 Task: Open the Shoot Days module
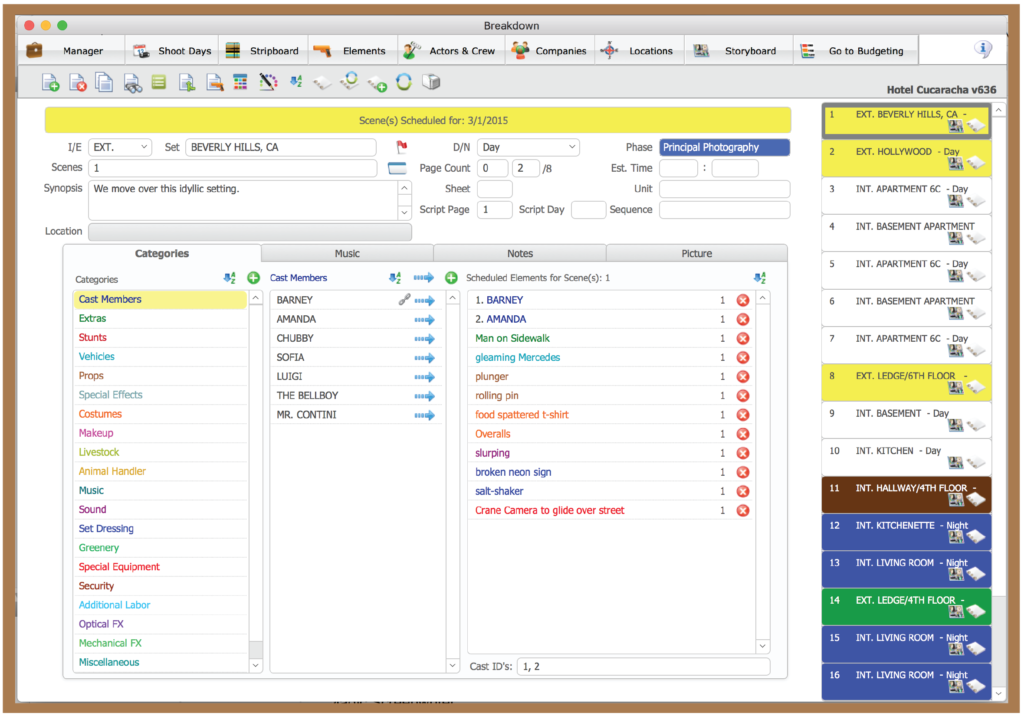[172, 50]
